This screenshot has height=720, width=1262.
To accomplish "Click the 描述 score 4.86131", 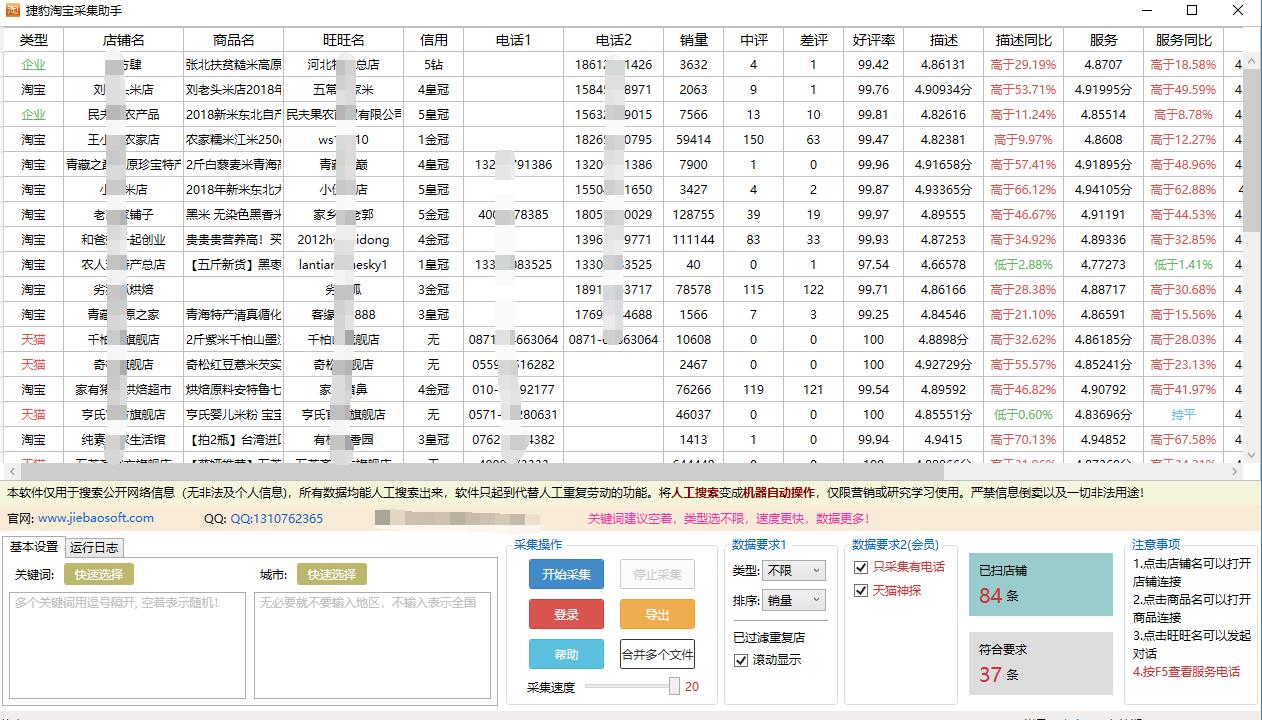I will click(x=944, y=64).
